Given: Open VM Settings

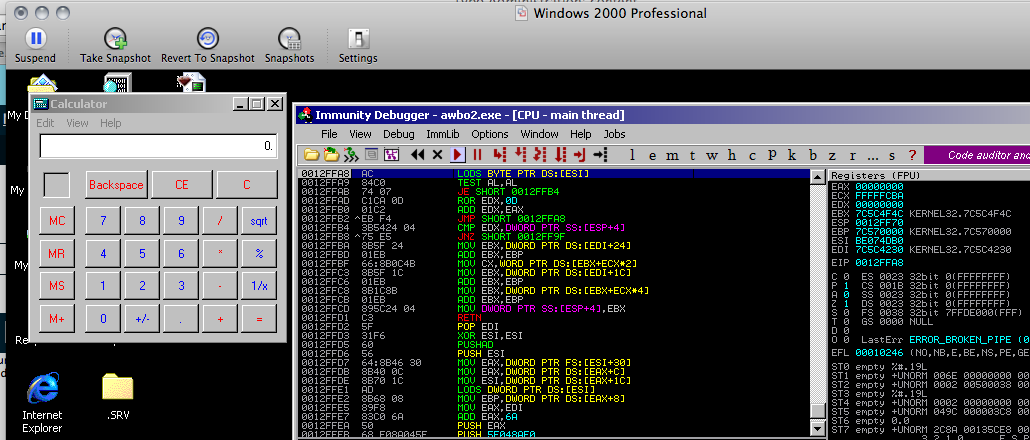Looking at the screenshot, I should coord(358,45).
